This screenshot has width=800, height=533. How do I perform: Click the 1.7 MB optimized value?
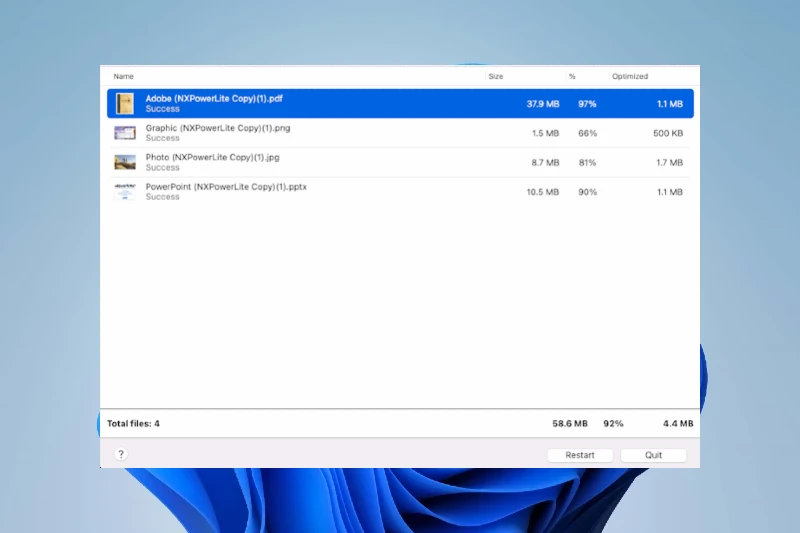click(x=669, y=163)
